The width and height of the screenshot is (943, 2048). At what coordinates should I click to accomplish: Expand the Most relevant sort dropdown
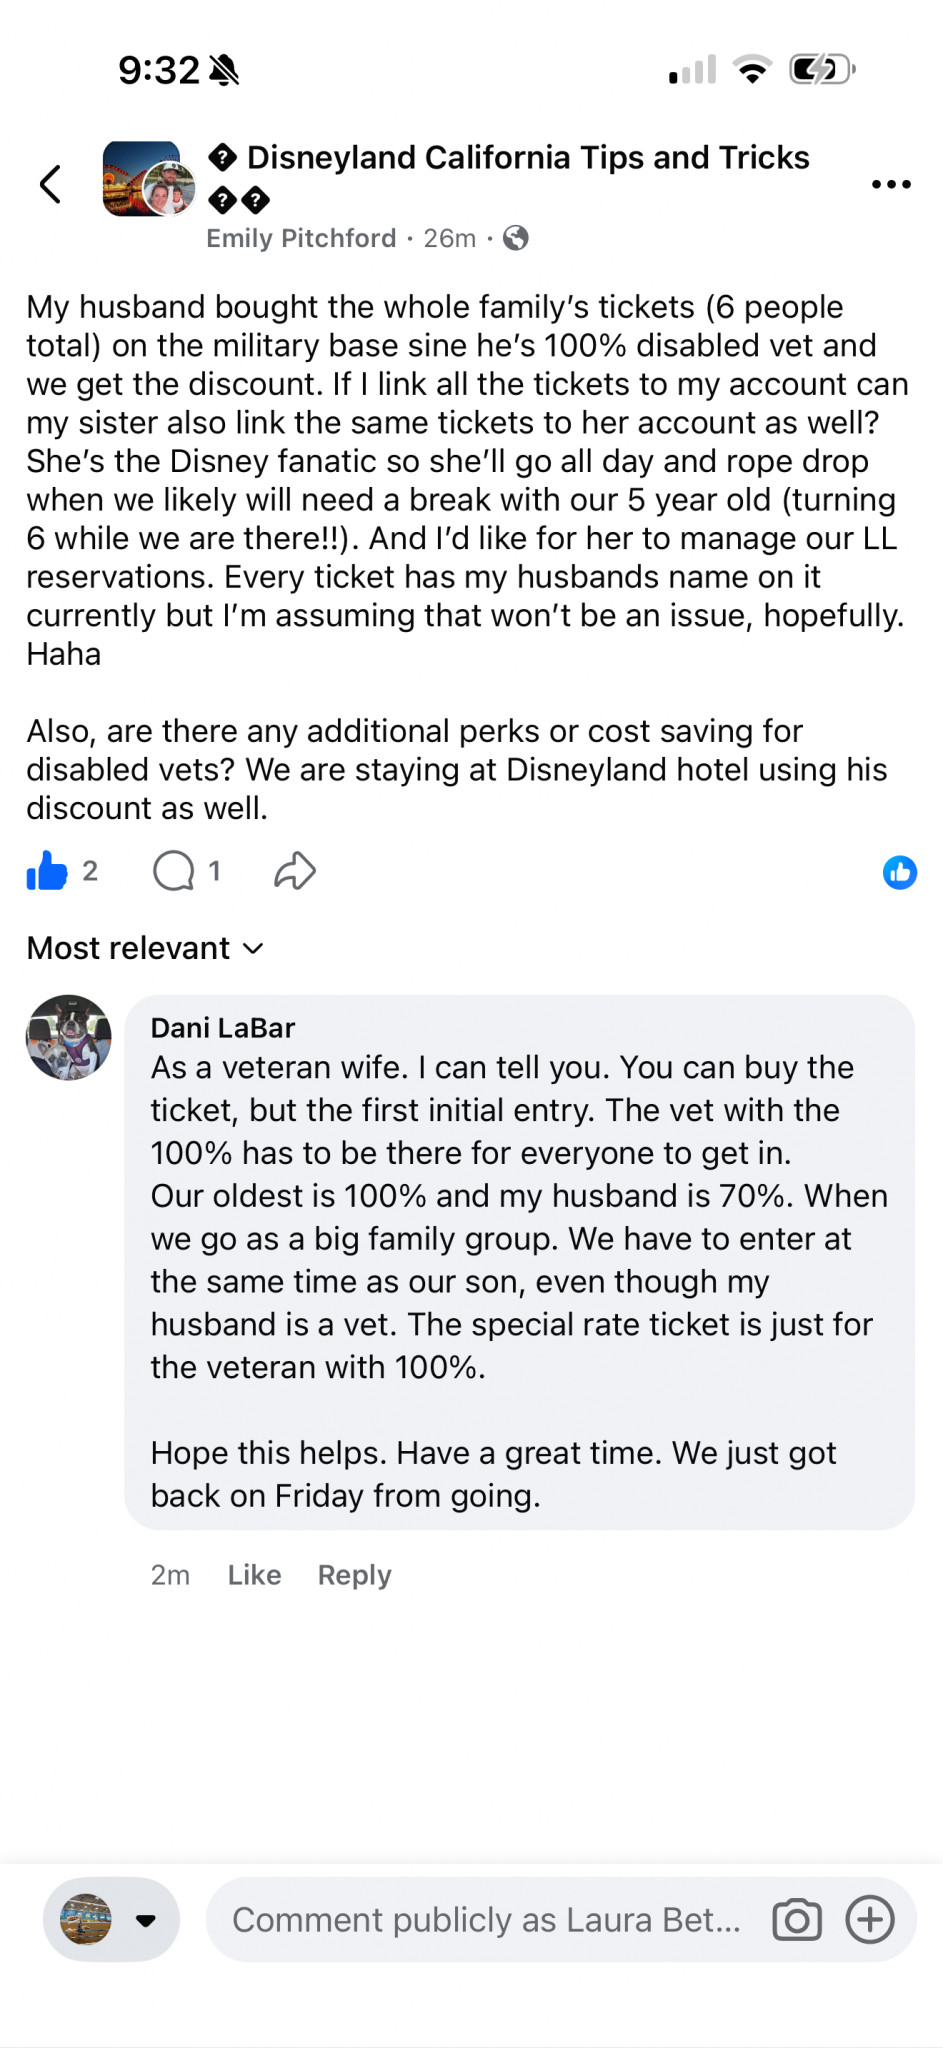(x=145, y=948)
